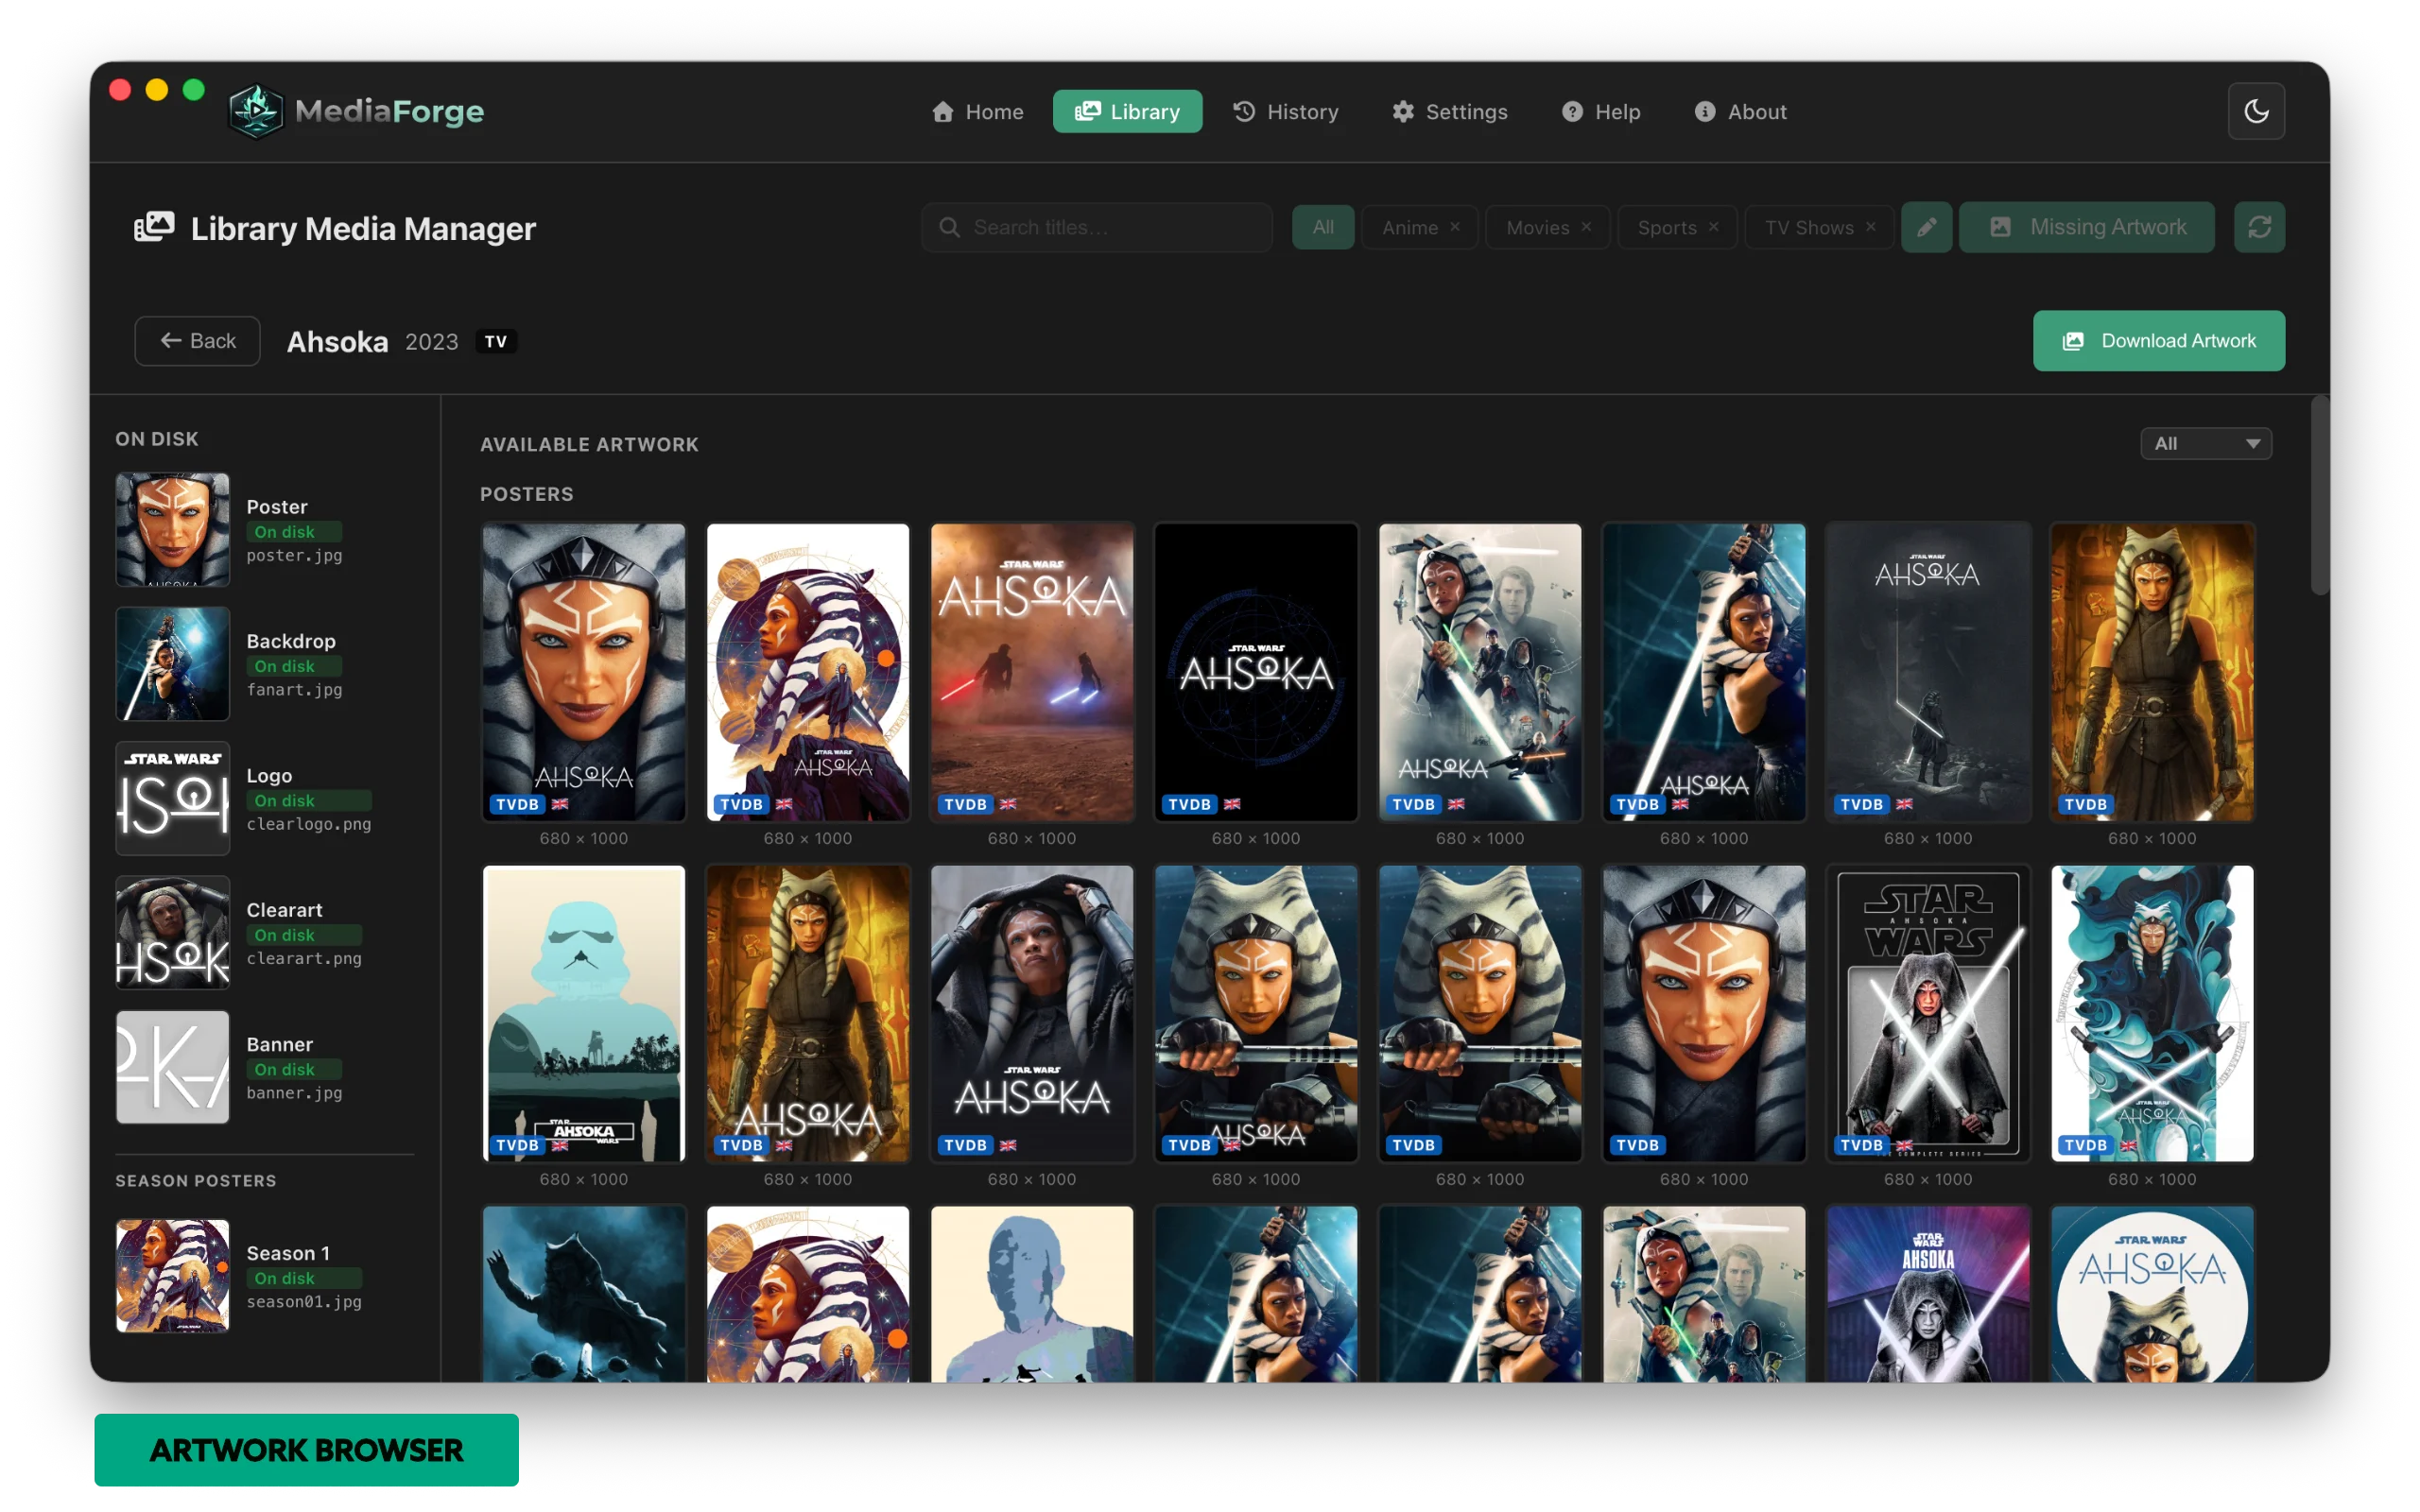Choose the stormtrooper silhouette minimalist poster
The image size is (2420, 1512).
coord(584,1013)
